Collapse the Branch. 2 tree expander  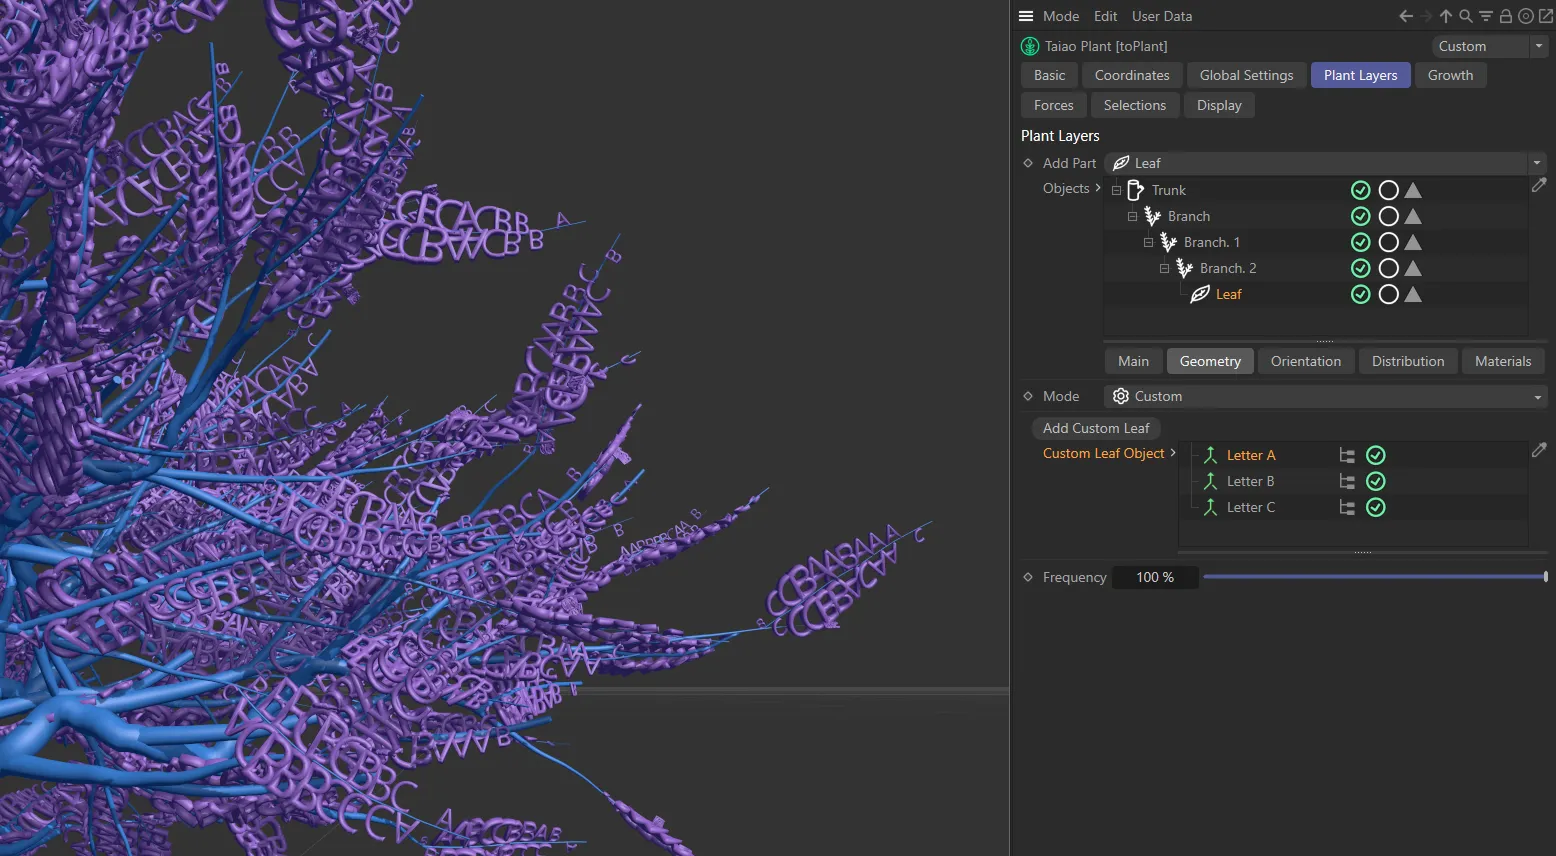tap(1164, 268)
